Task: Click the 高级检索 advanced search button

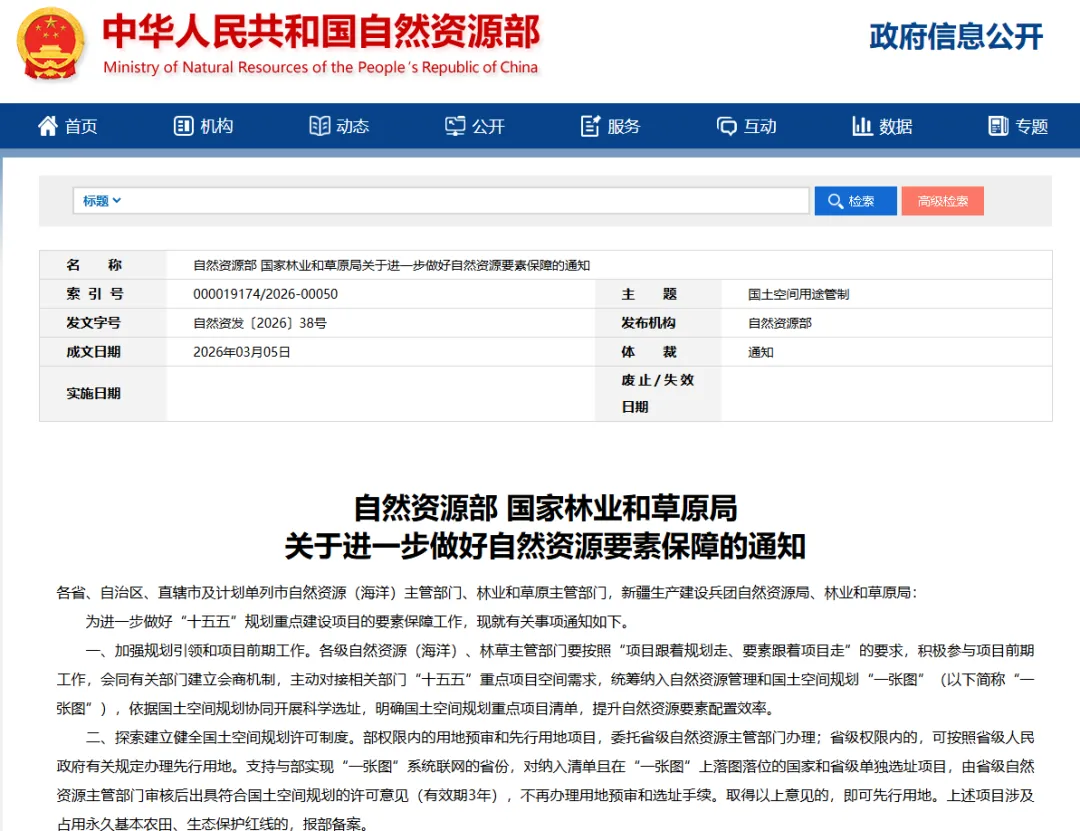Action: [942, 201]
